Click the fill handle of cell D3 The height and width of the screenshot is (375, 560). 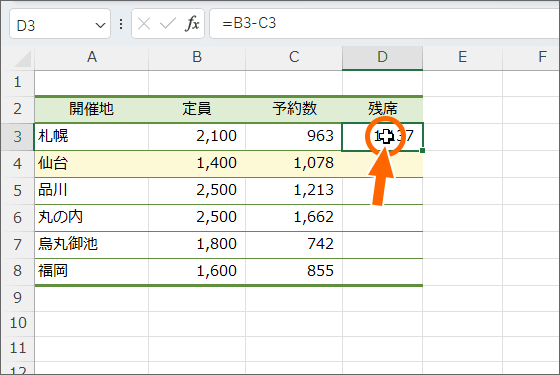click(422, 151)
